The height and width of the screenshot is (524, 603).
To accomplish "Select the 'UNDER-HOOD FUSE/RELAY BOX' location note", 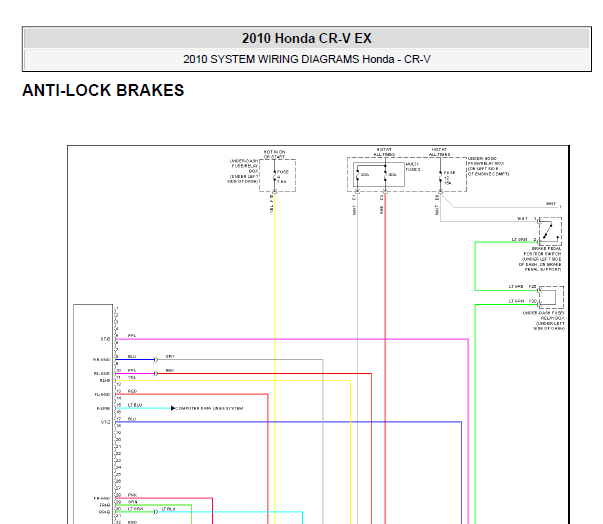I will (488, 166).
